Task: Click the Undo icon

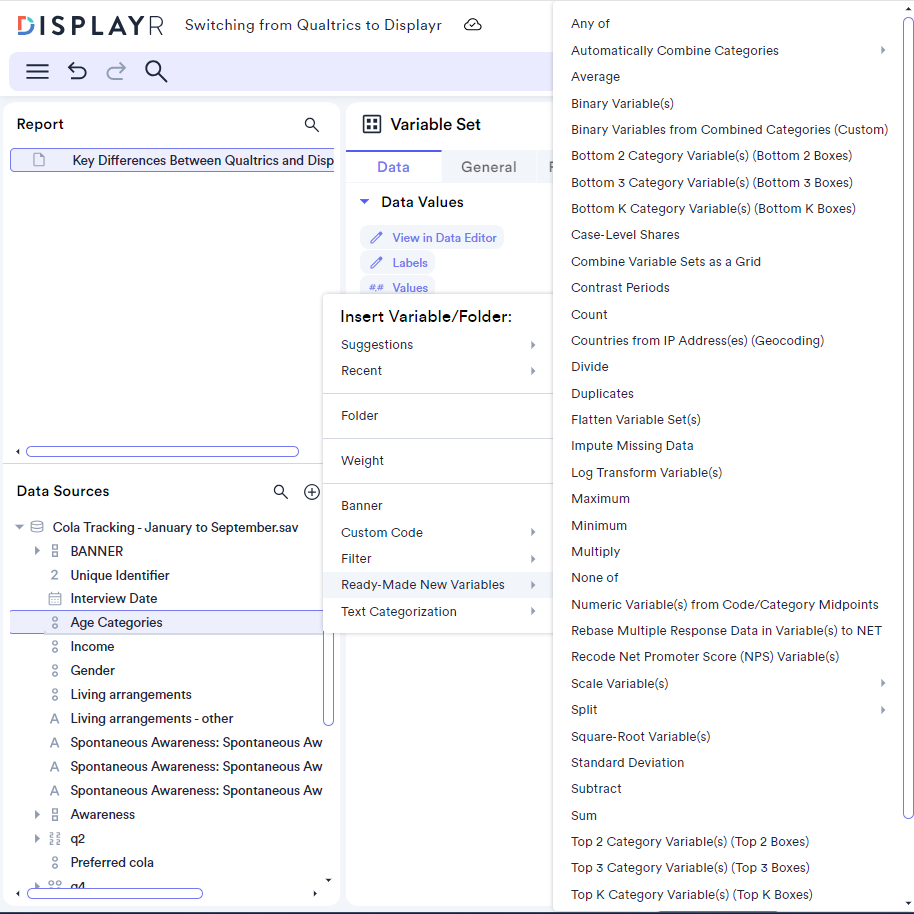Action: point(77,71)
